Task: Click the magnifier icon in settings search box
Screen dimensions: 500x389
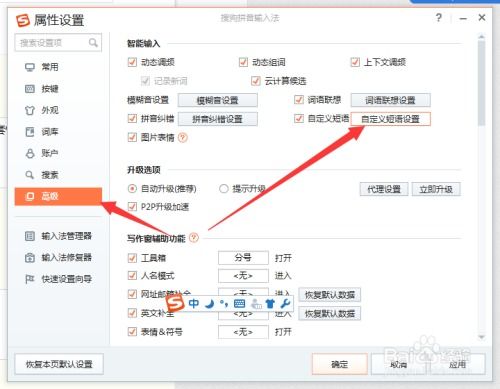Action: pyautogui.click(x=93, y=43)
